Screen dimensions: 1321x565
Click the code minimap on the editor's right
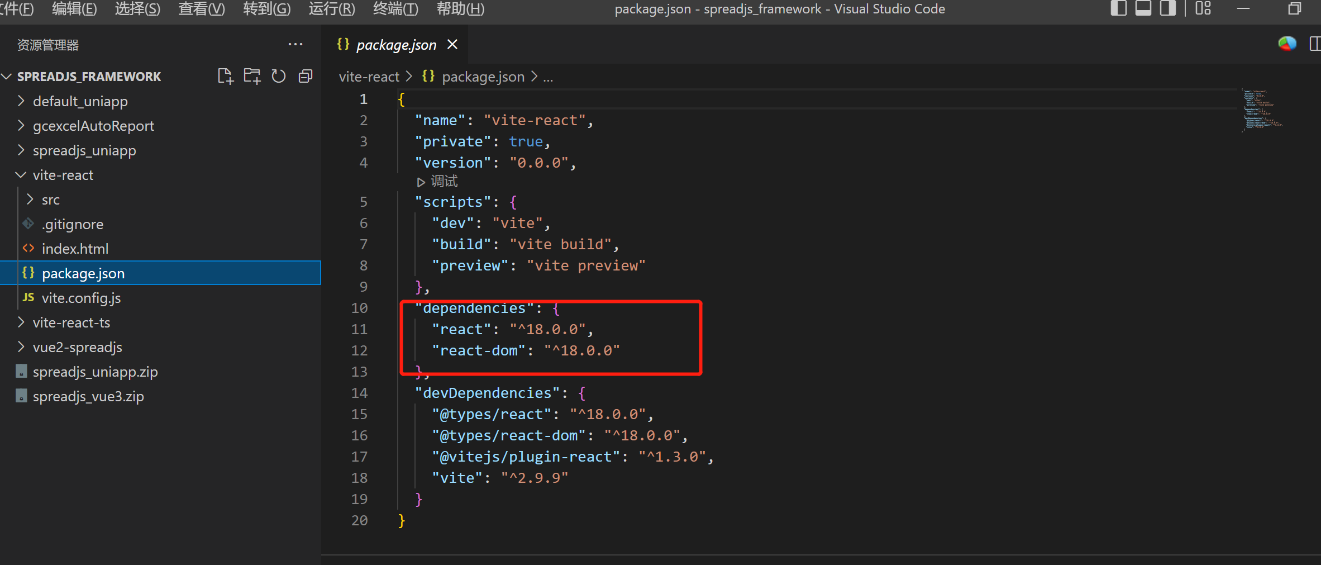tap(1262, 110)
